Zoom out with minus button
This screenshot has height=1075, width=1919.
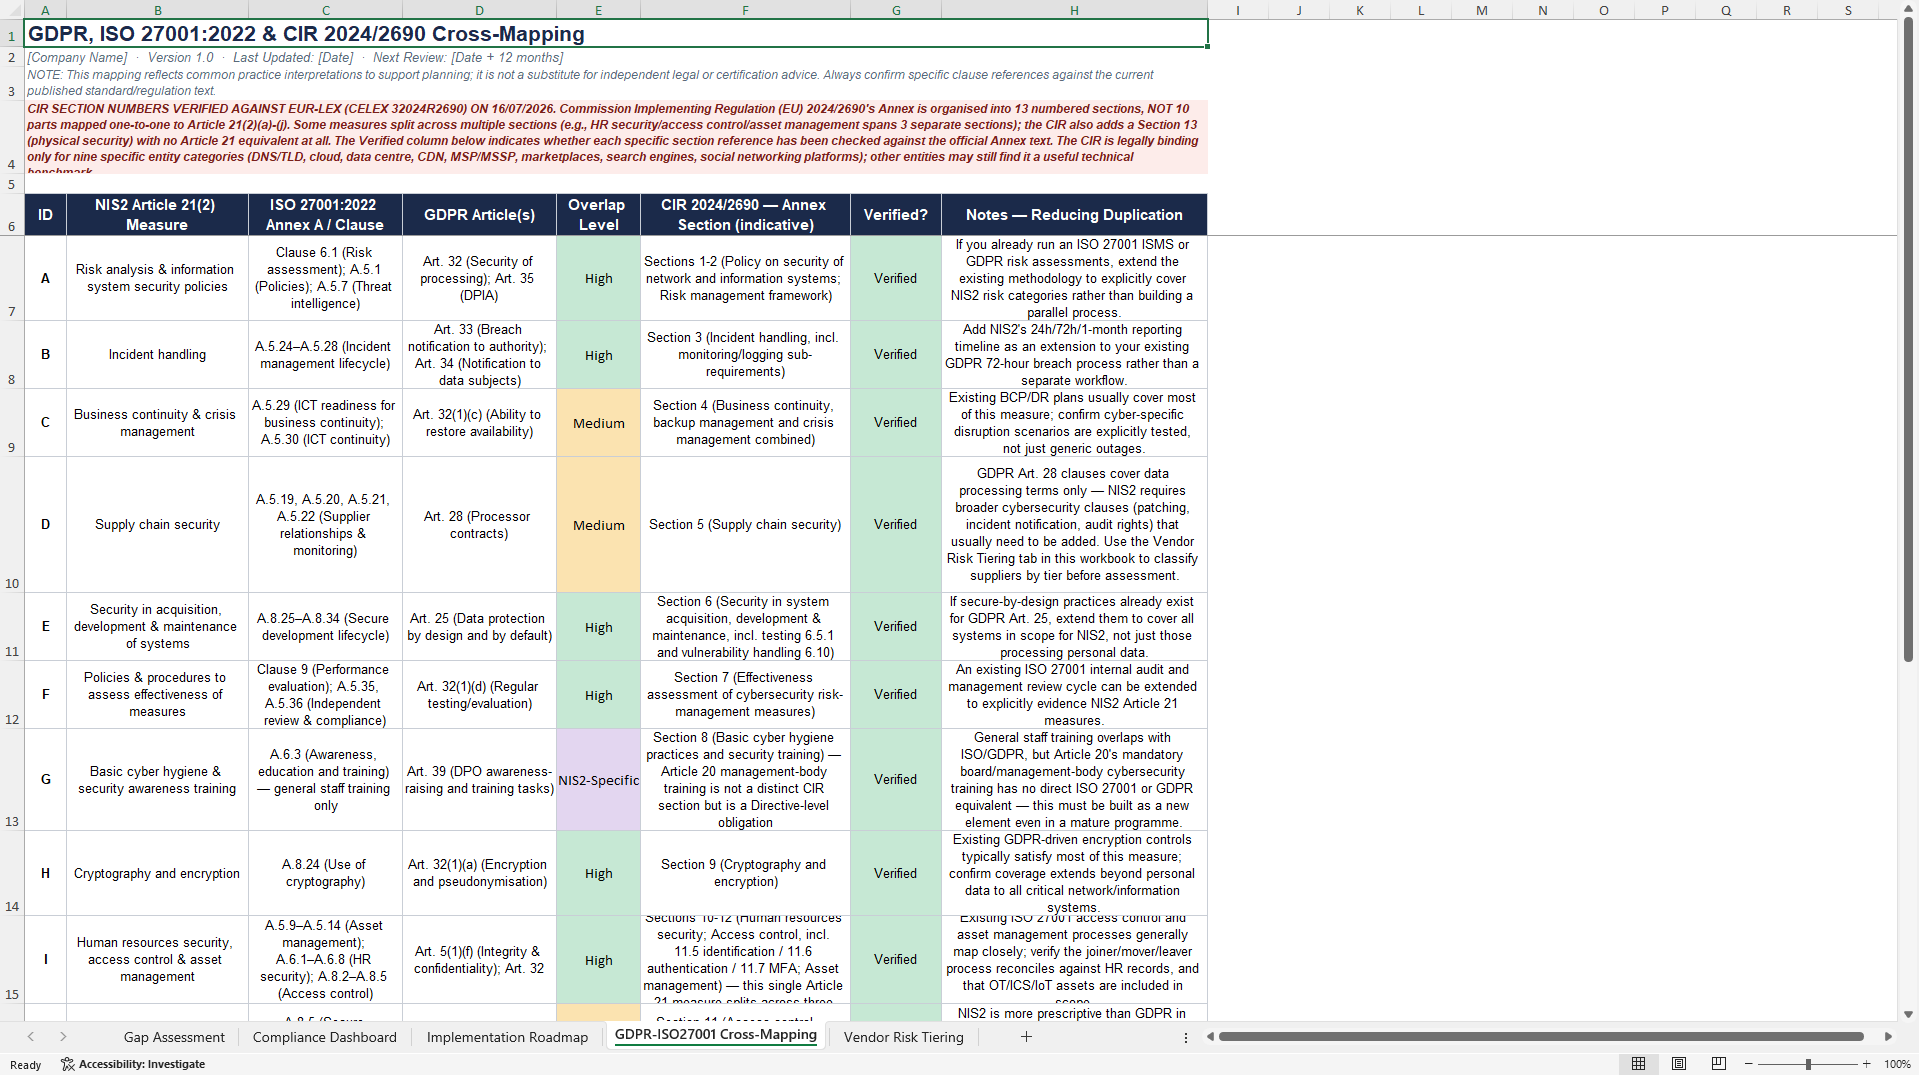point(1749,1064)
